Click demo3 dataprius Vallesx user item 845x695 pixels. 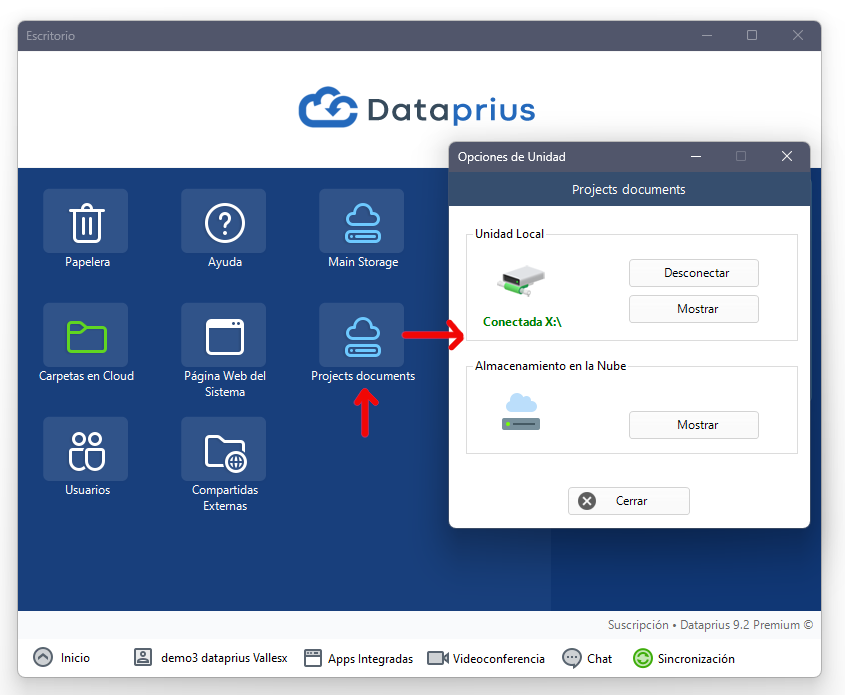point(211,658)
